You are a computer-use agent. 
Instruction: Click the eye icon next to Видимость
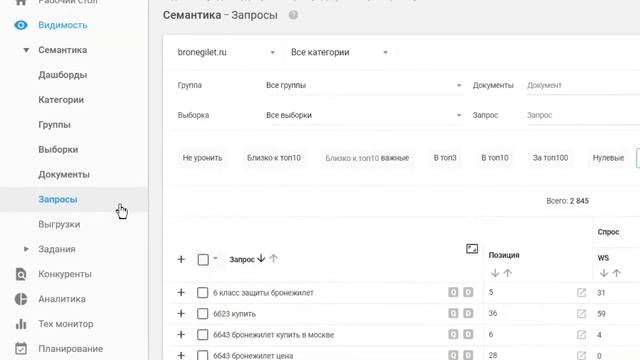21,25
